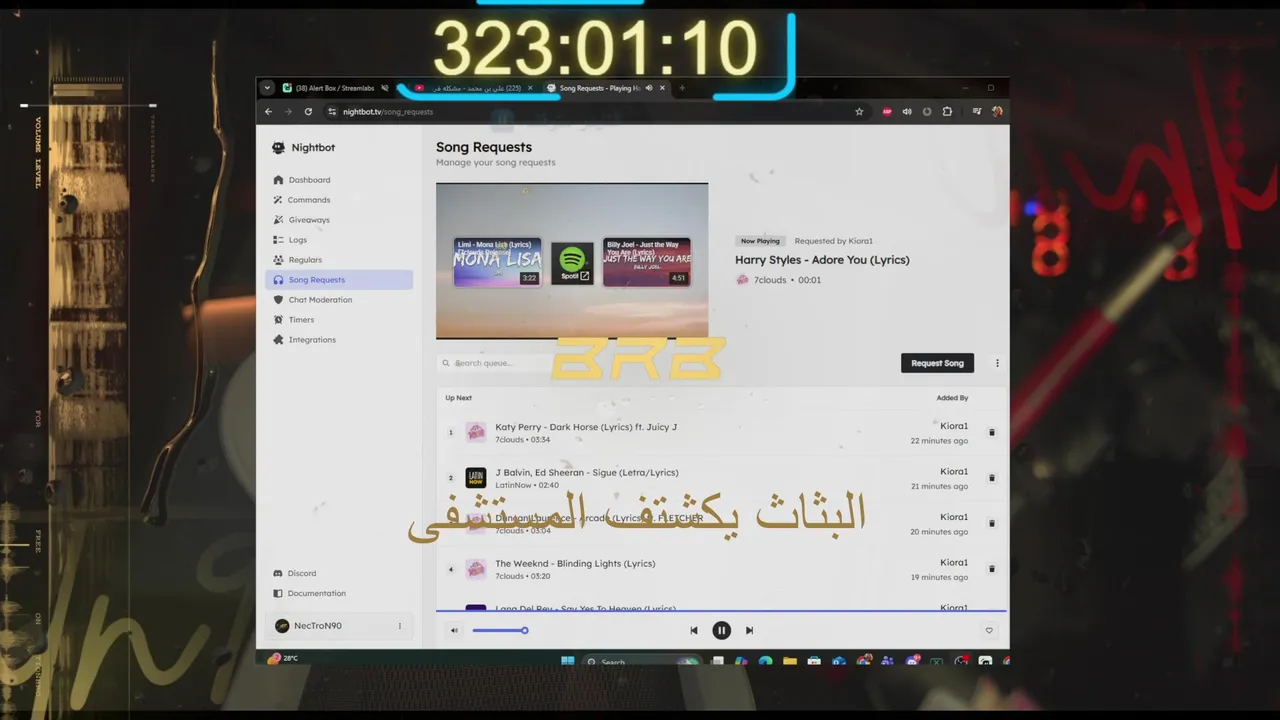Click the red ABP extension icon

(x=887, y=112)
